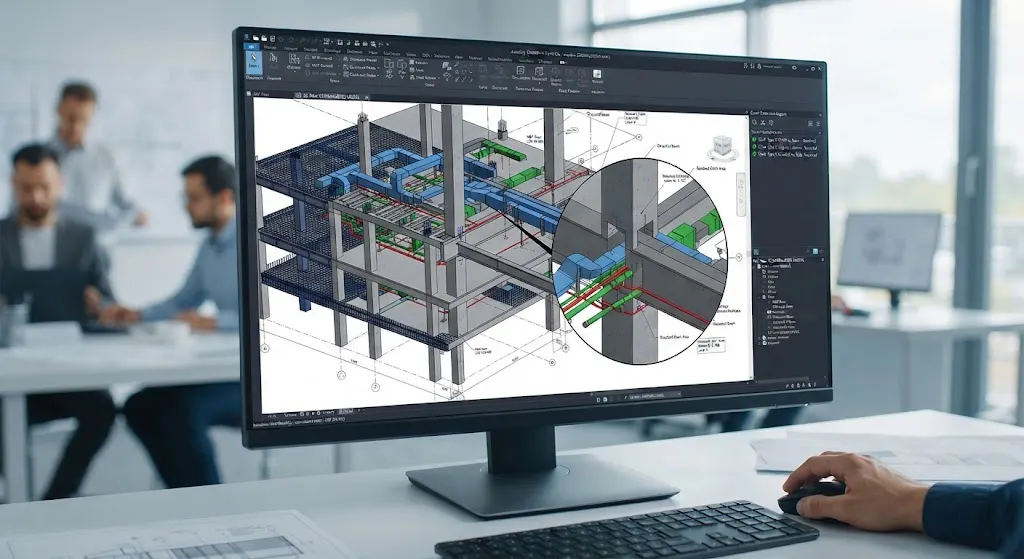Toggle the second green check clash result row
The image size is (1024, 559).
[x=785, y=148]
